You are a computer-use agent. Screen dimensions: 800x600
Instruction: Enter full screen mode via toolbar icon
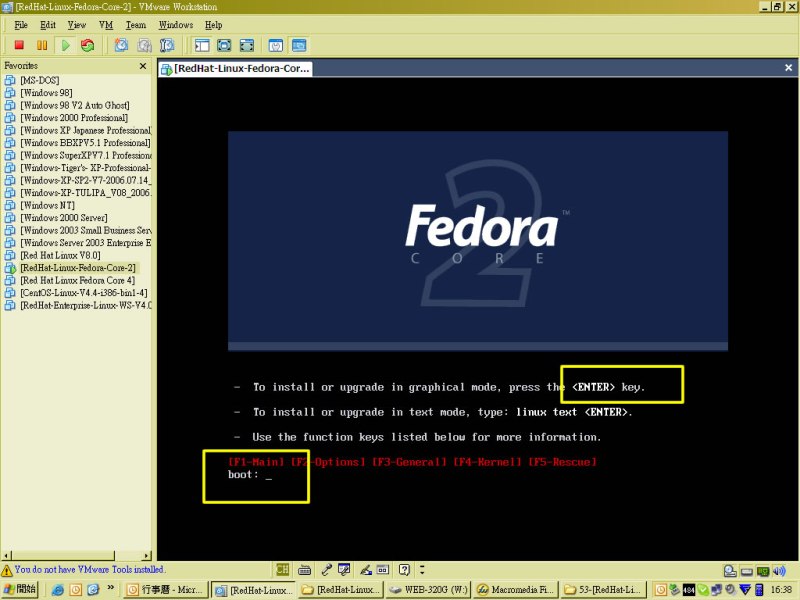pyautogui.click(x=246, y=45)
